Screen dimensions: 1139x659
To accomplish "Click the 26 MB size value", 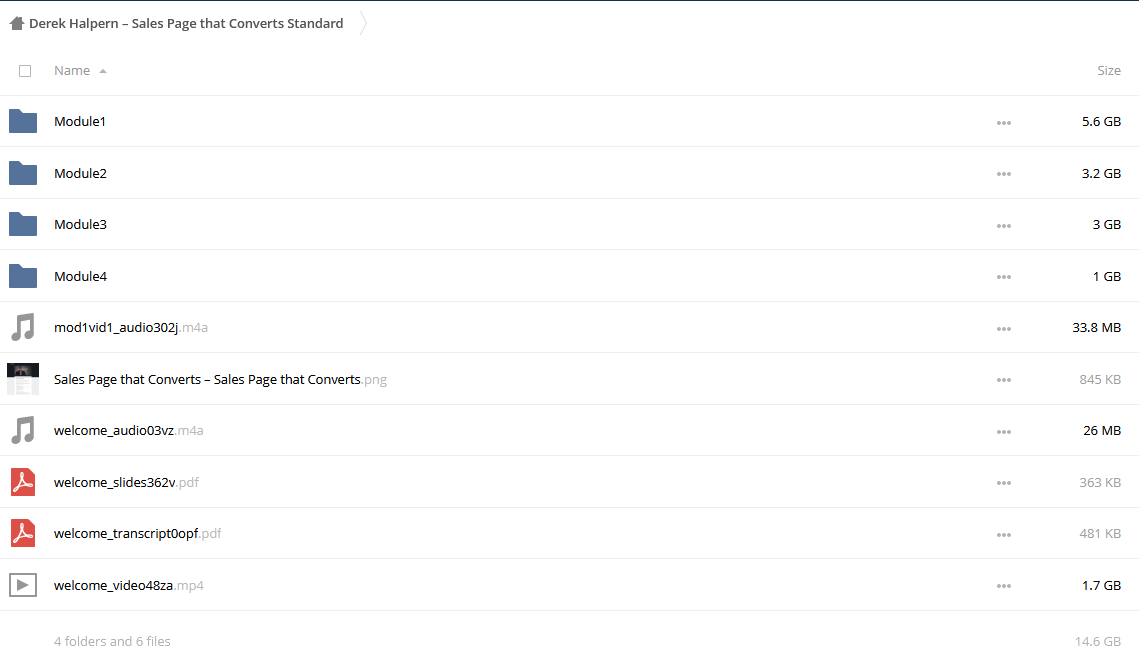I will [1102, 431].
